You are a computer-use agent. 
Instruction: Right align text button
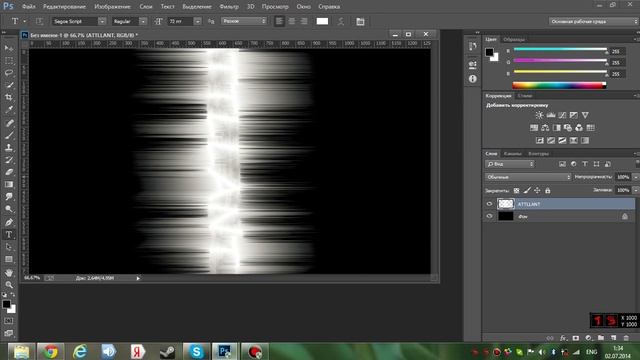click(304, 21)
